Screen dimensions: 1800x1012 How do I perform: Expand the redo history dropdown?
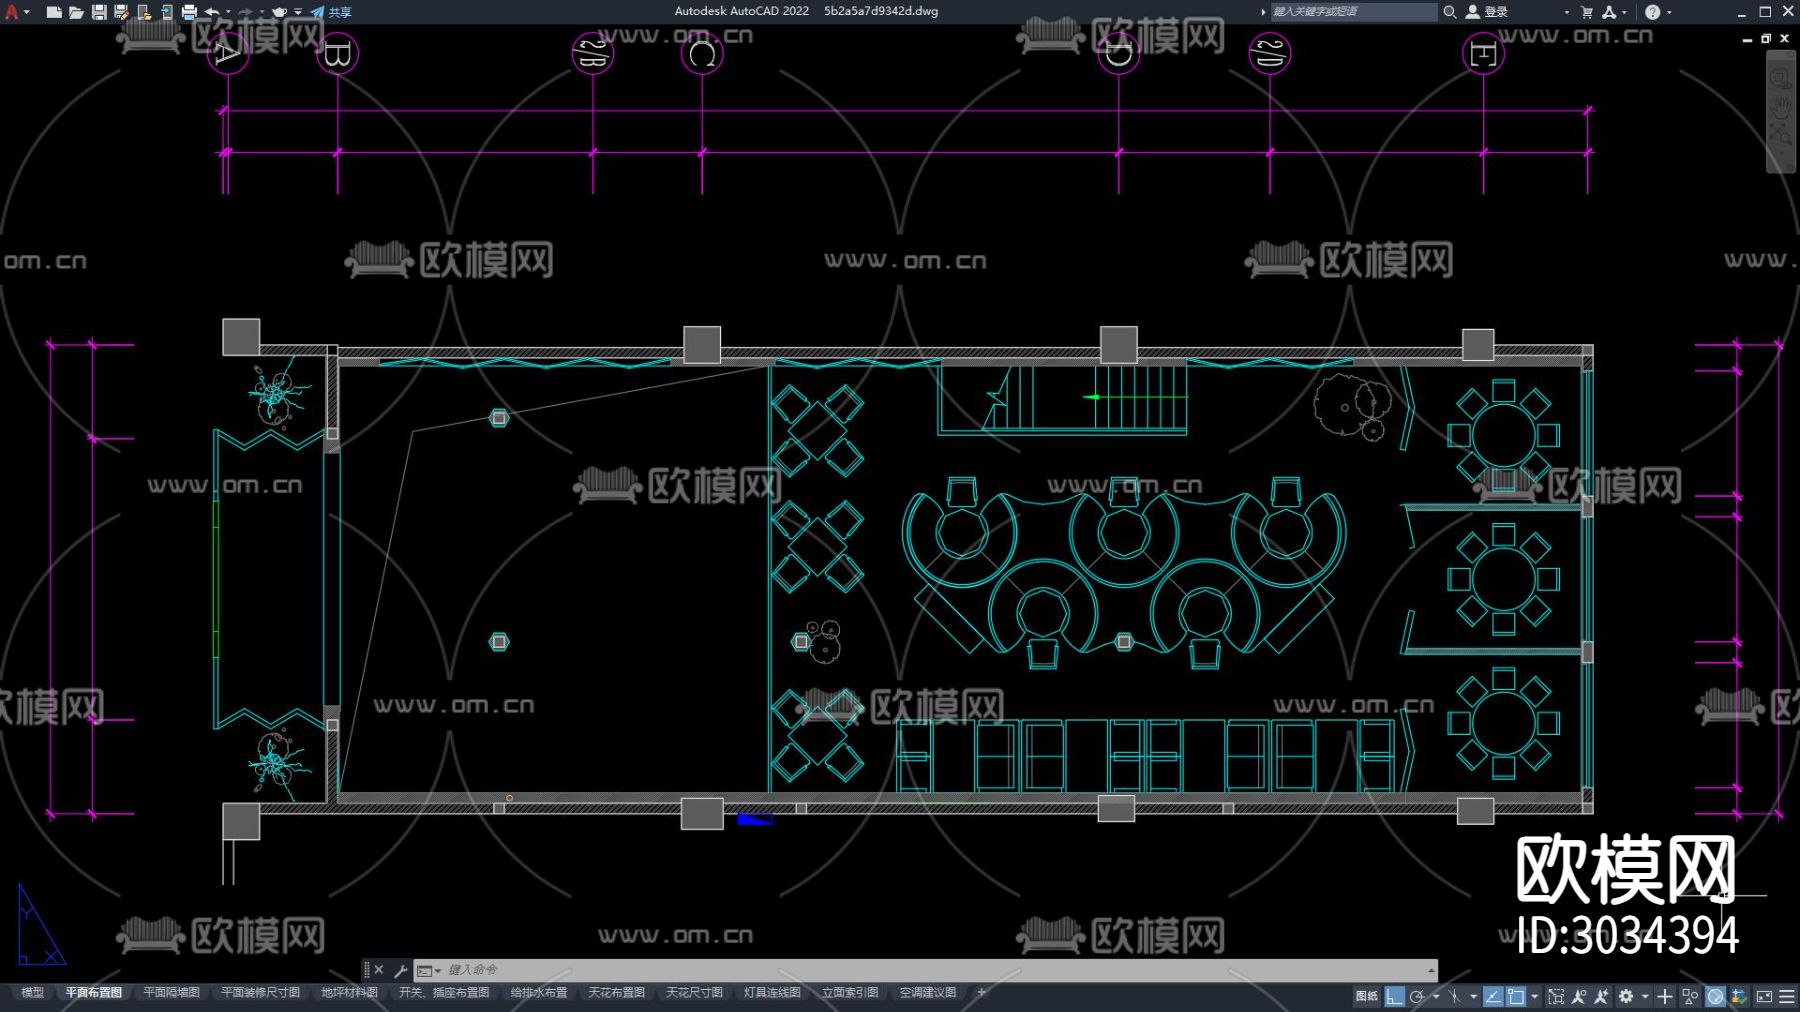coord(261,12)
